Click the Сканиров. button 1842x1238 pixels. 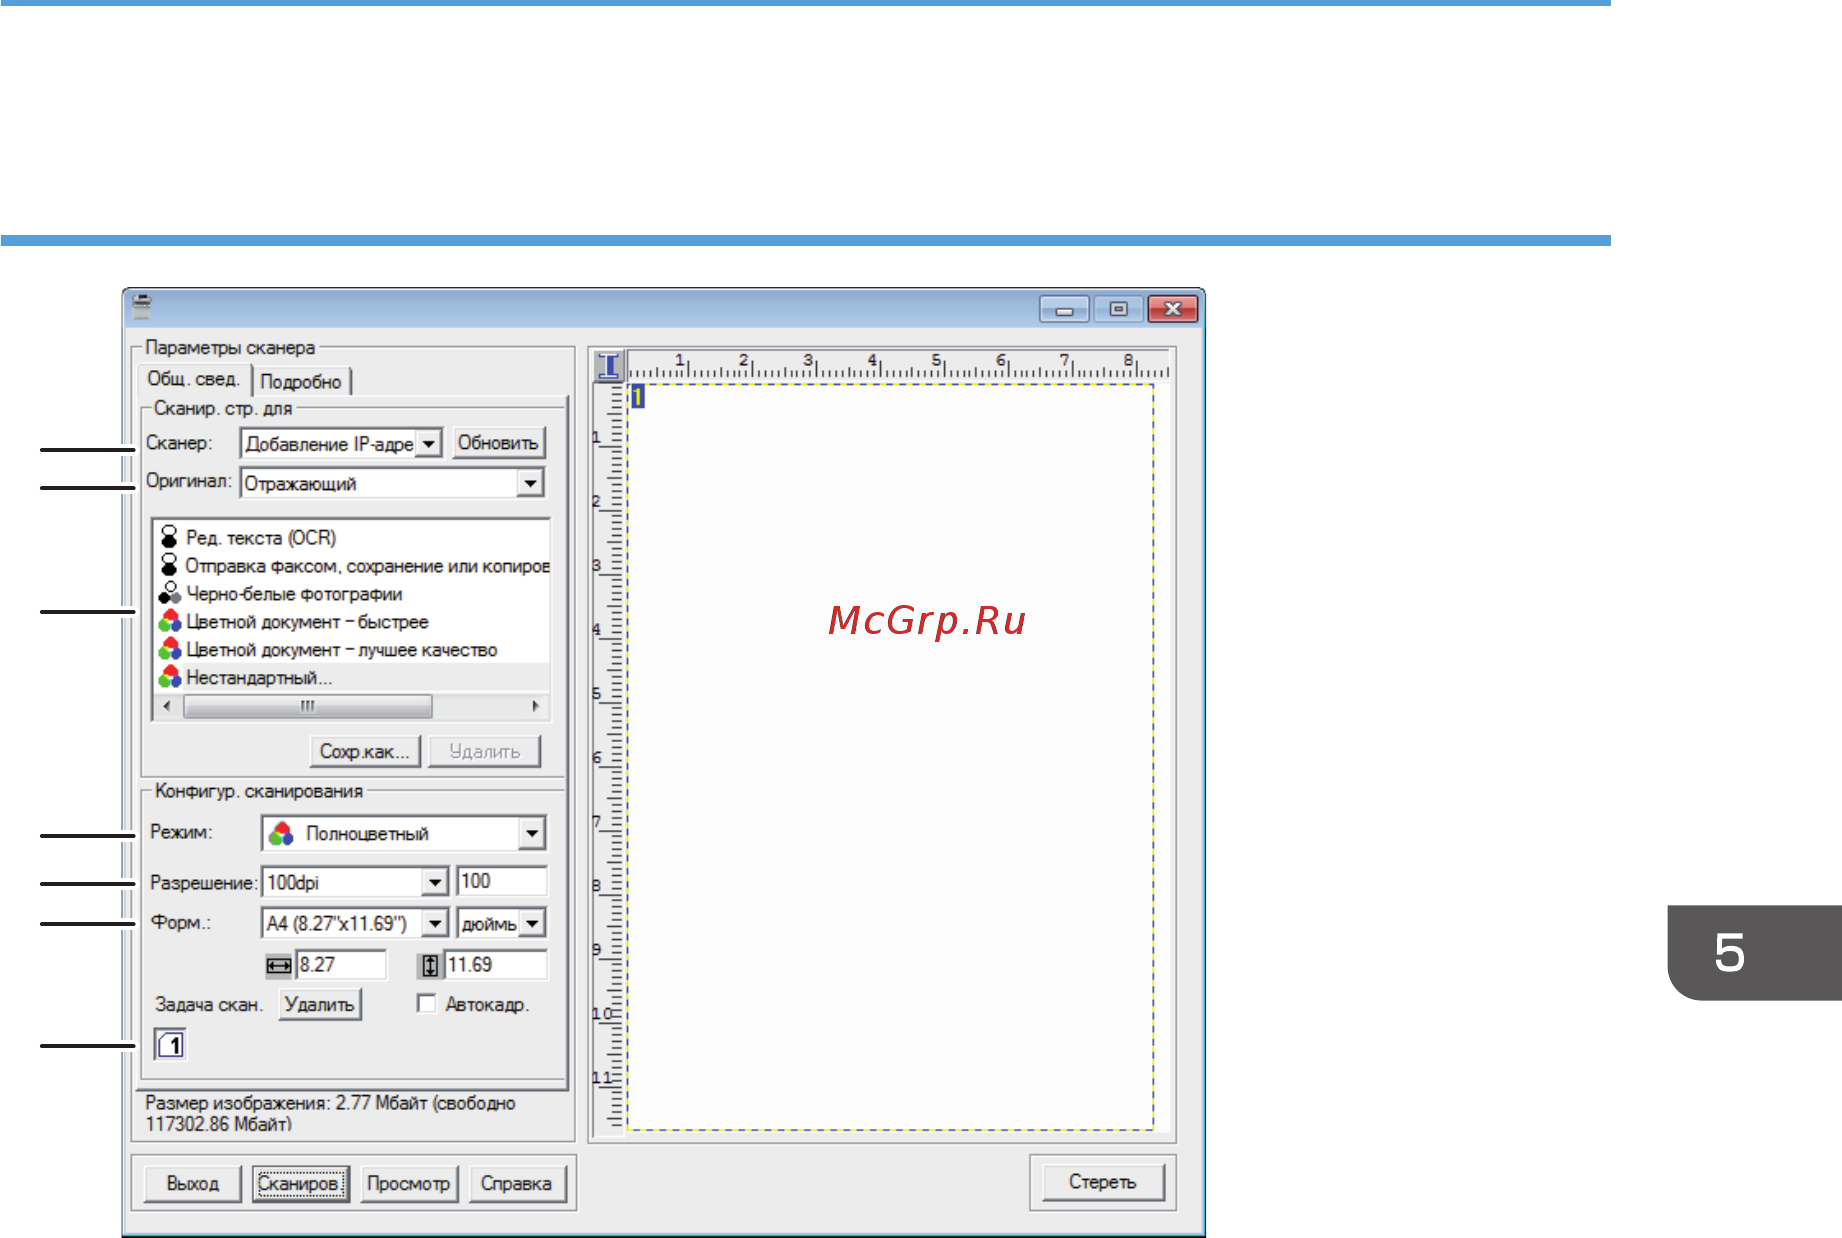(300, 1183)
